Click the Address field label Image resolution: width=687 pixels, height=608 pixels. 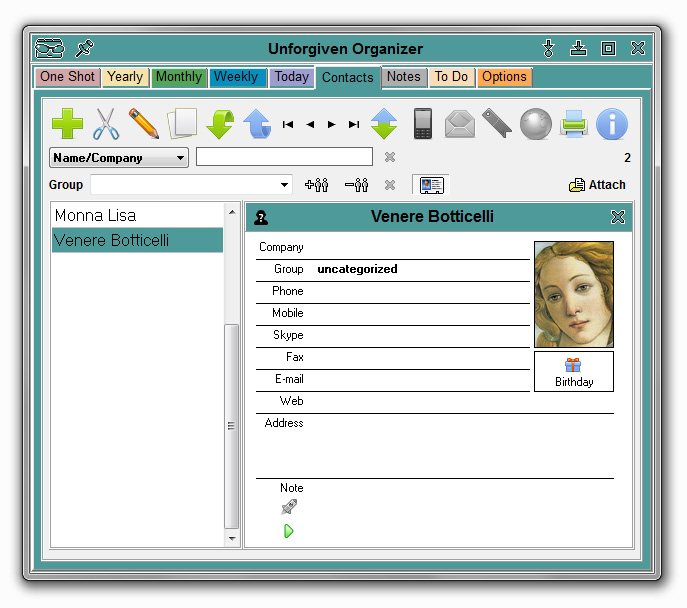click(x=284, y=423)
